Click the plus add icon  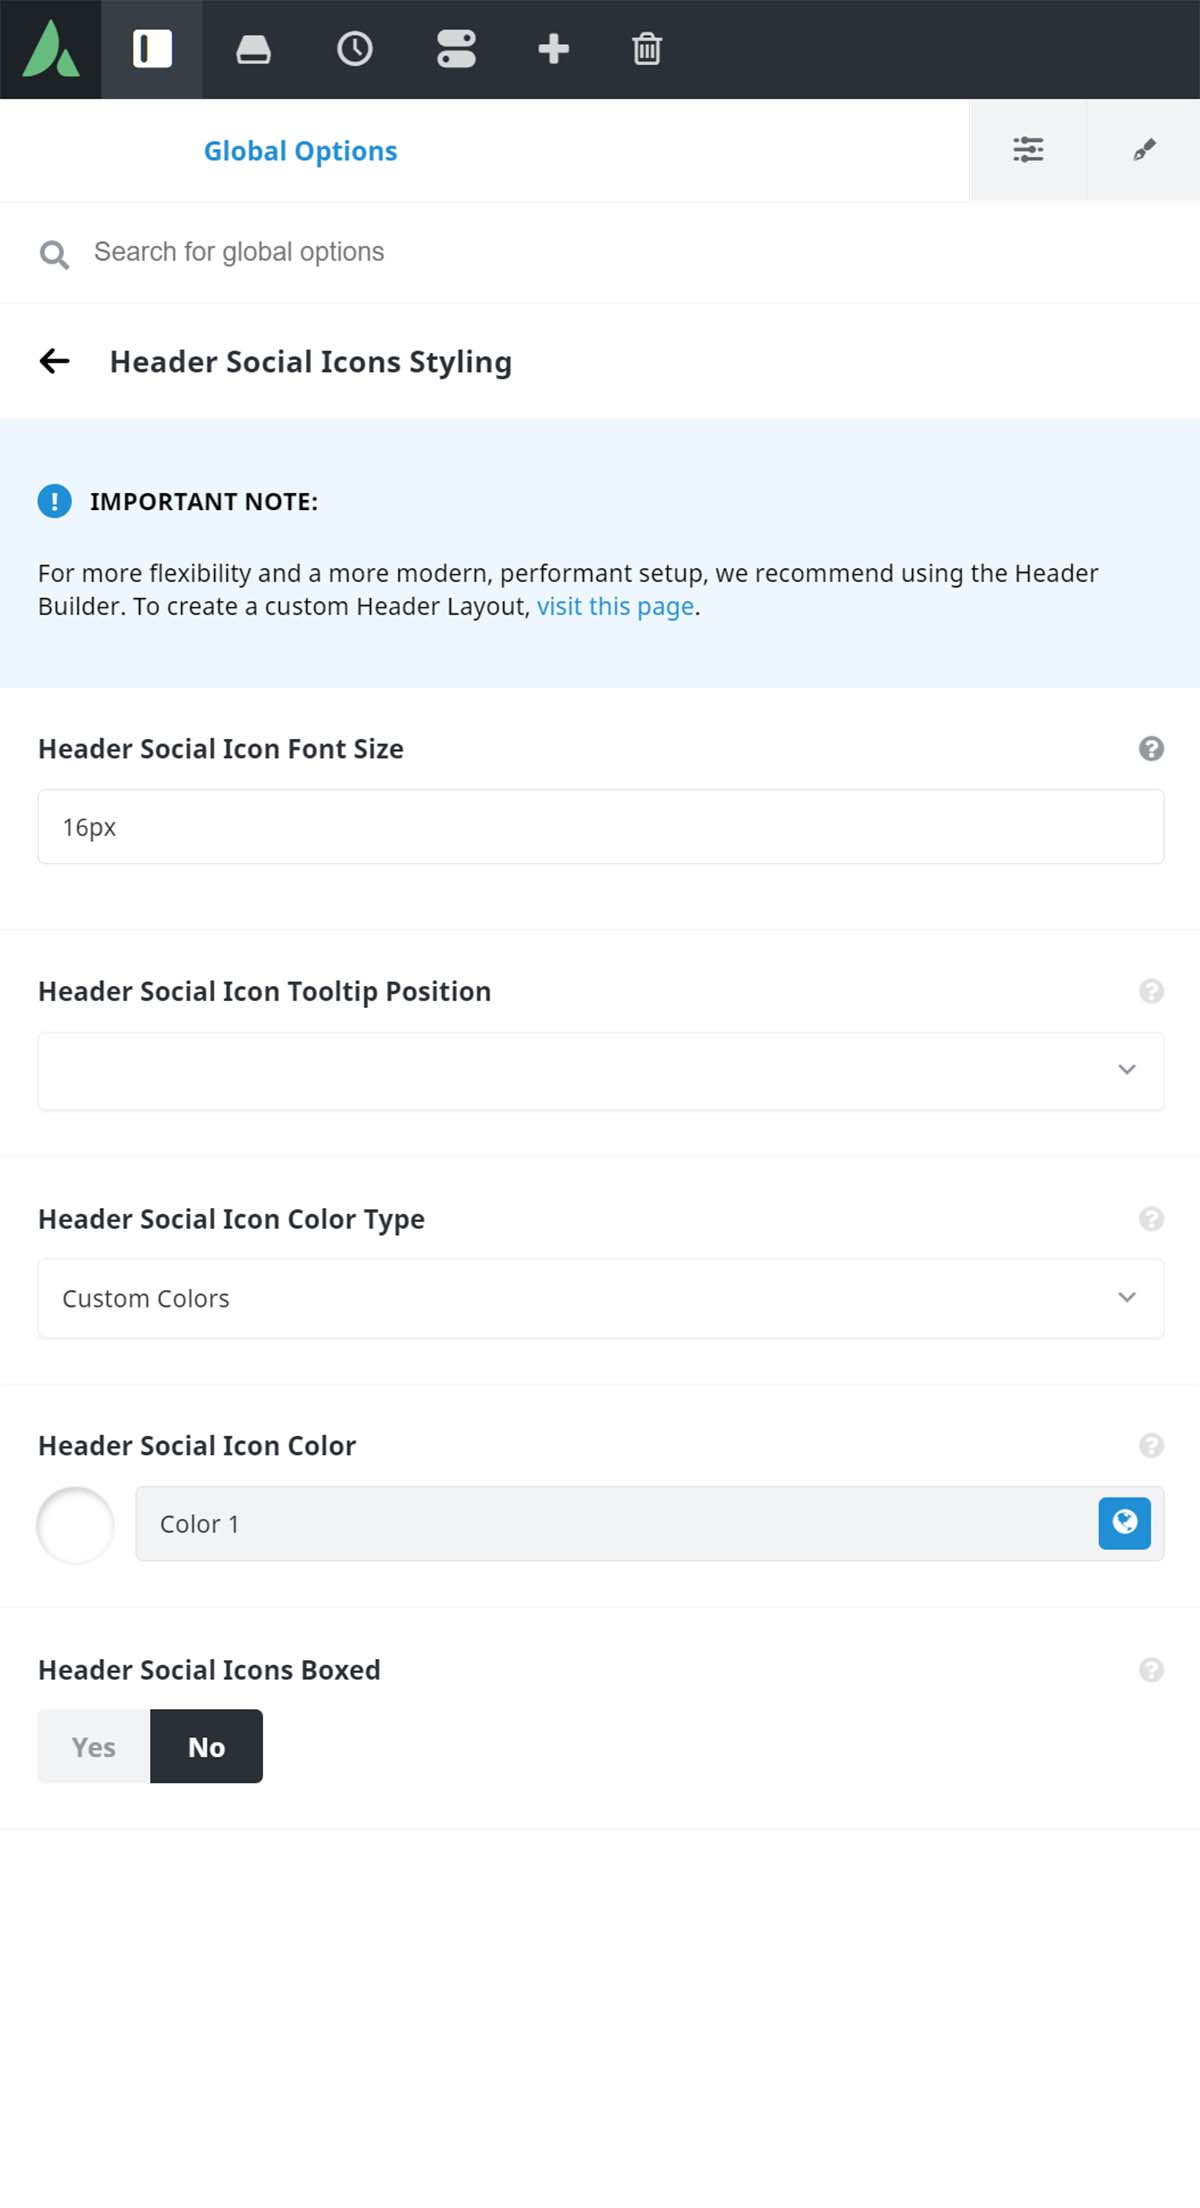coord(553,49)
